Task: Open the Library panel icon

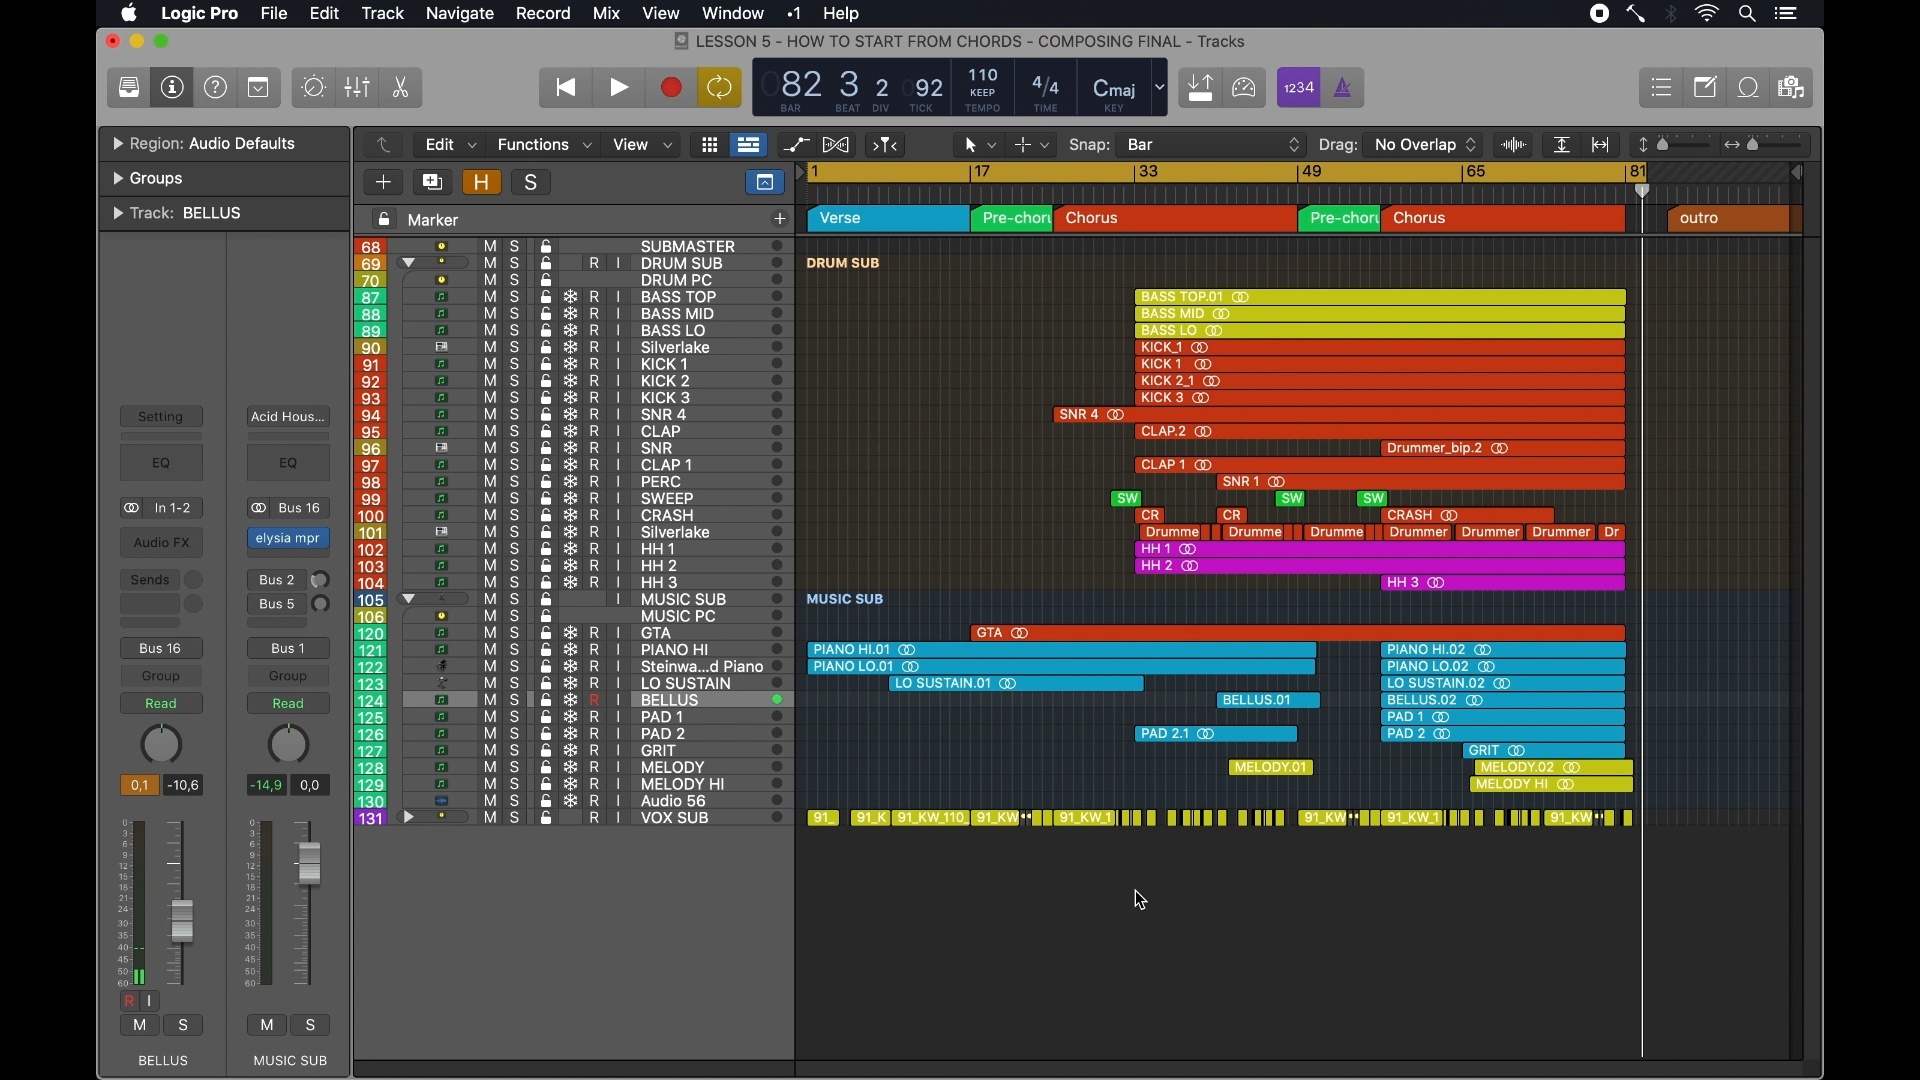Action: [x=129, y=88]
